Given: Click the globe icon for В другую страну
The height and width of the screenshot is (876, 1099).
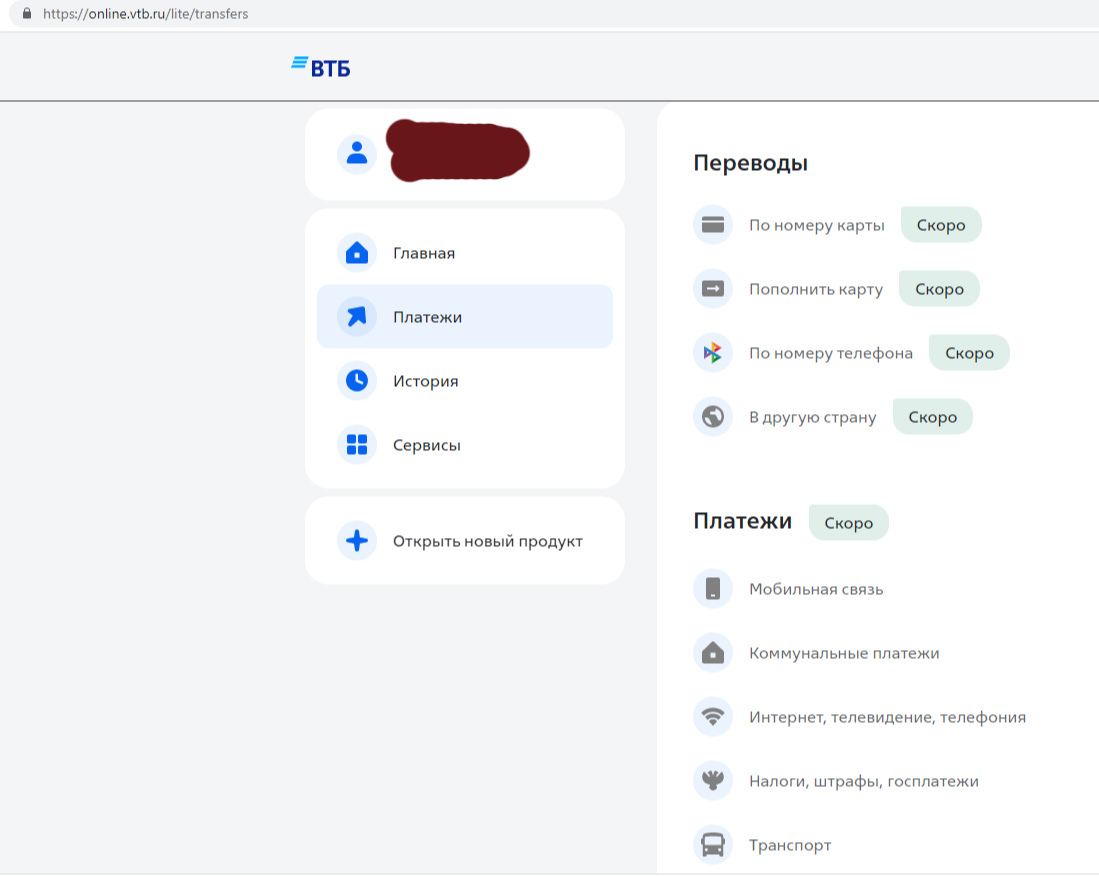Looking at the screenshot, I should (713, 417).
